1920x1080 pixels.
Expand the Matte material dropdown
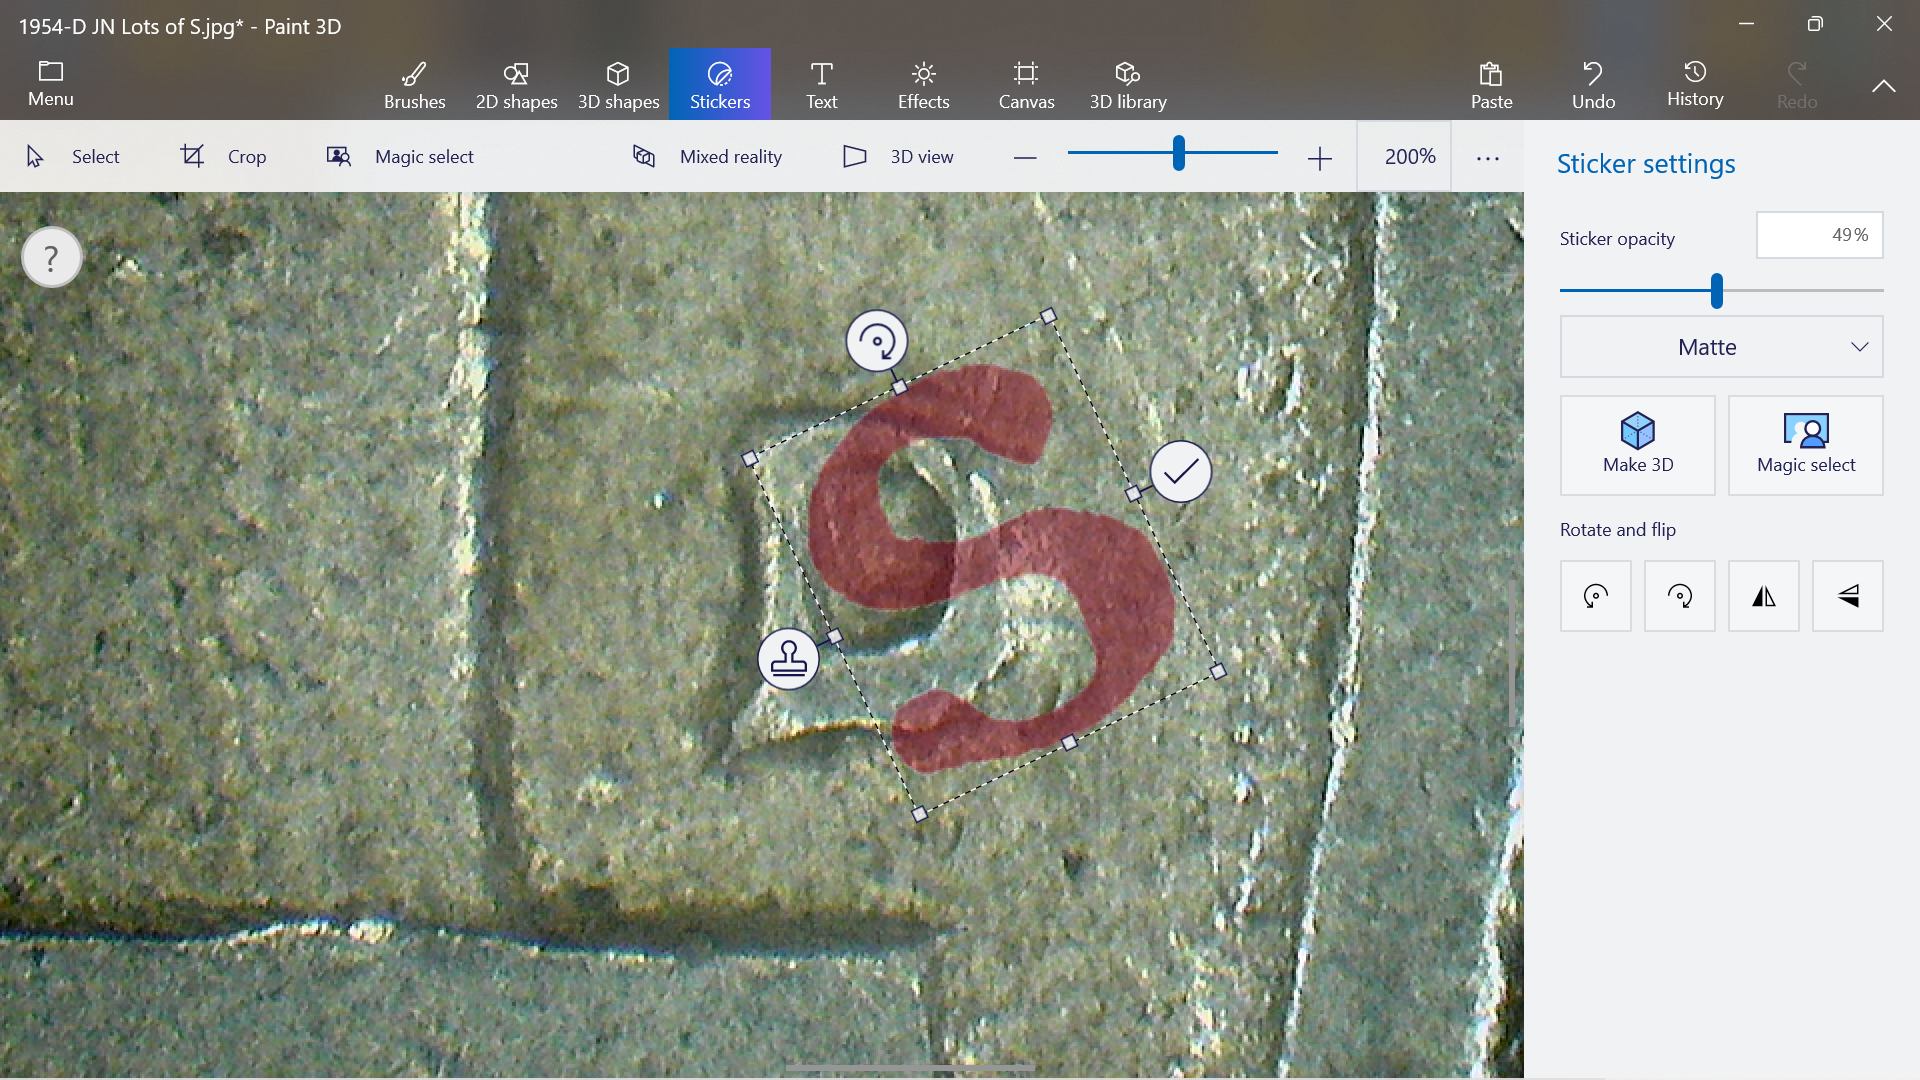click(1721, 347)
